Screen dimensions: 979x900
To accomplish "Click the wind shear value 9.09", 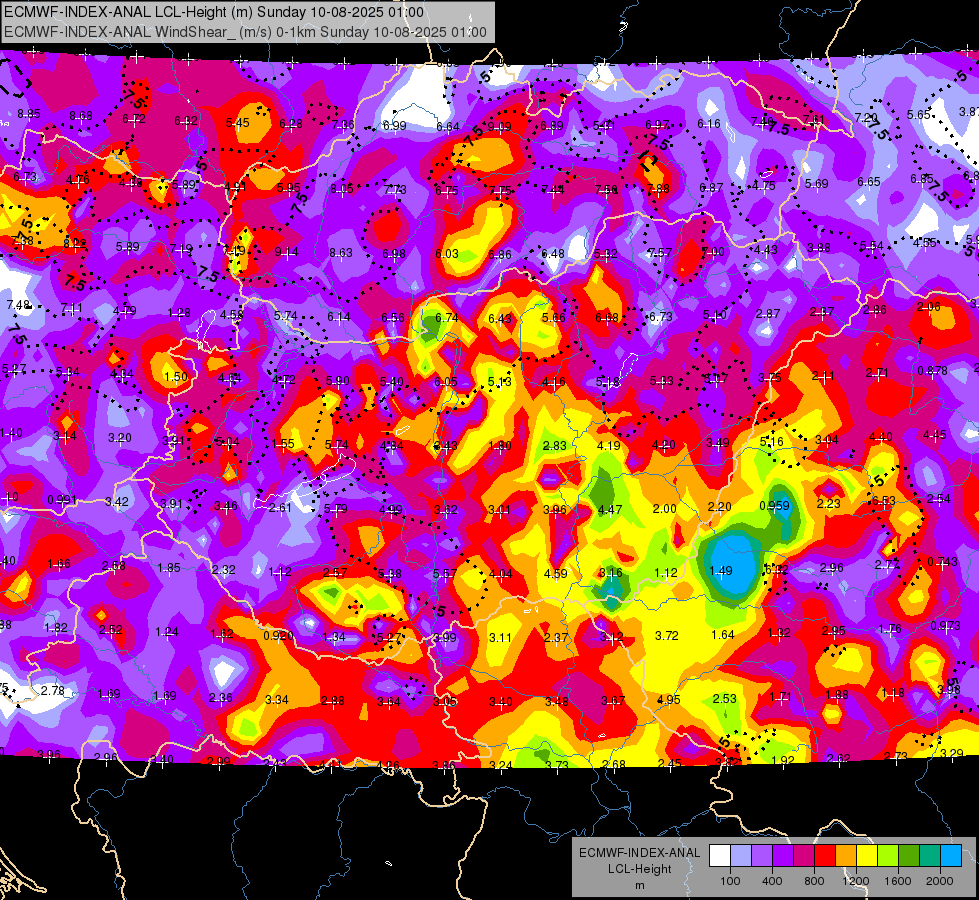I will [x=499, y=127].
